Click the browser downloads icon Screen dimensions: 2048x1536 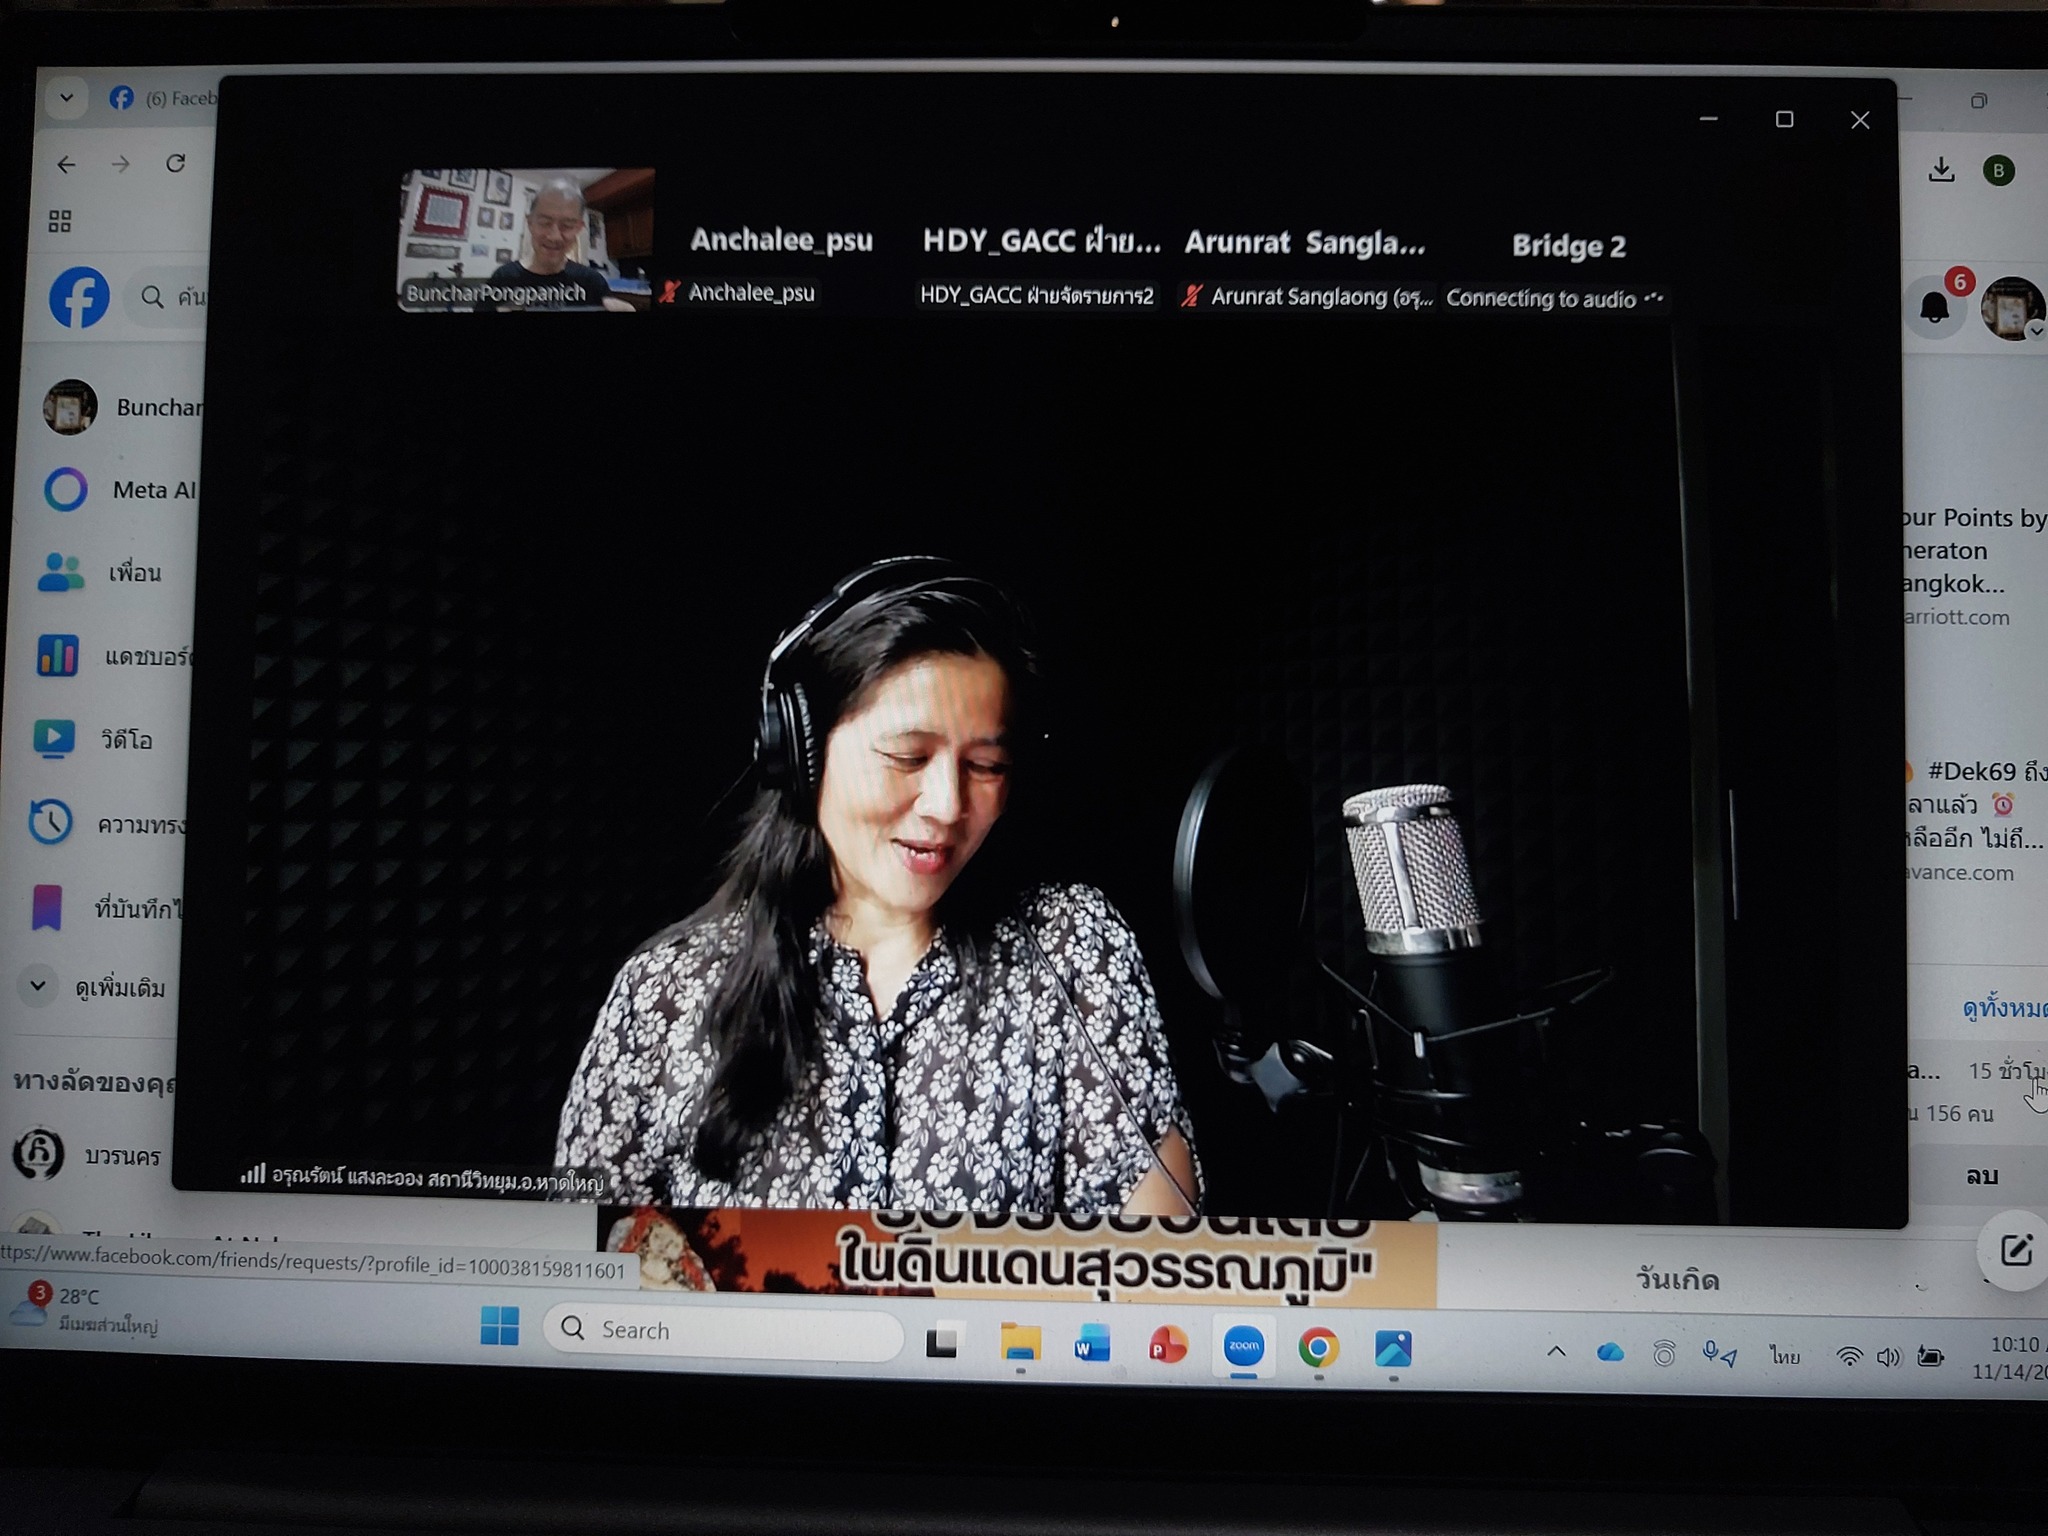pos(1941,170)
